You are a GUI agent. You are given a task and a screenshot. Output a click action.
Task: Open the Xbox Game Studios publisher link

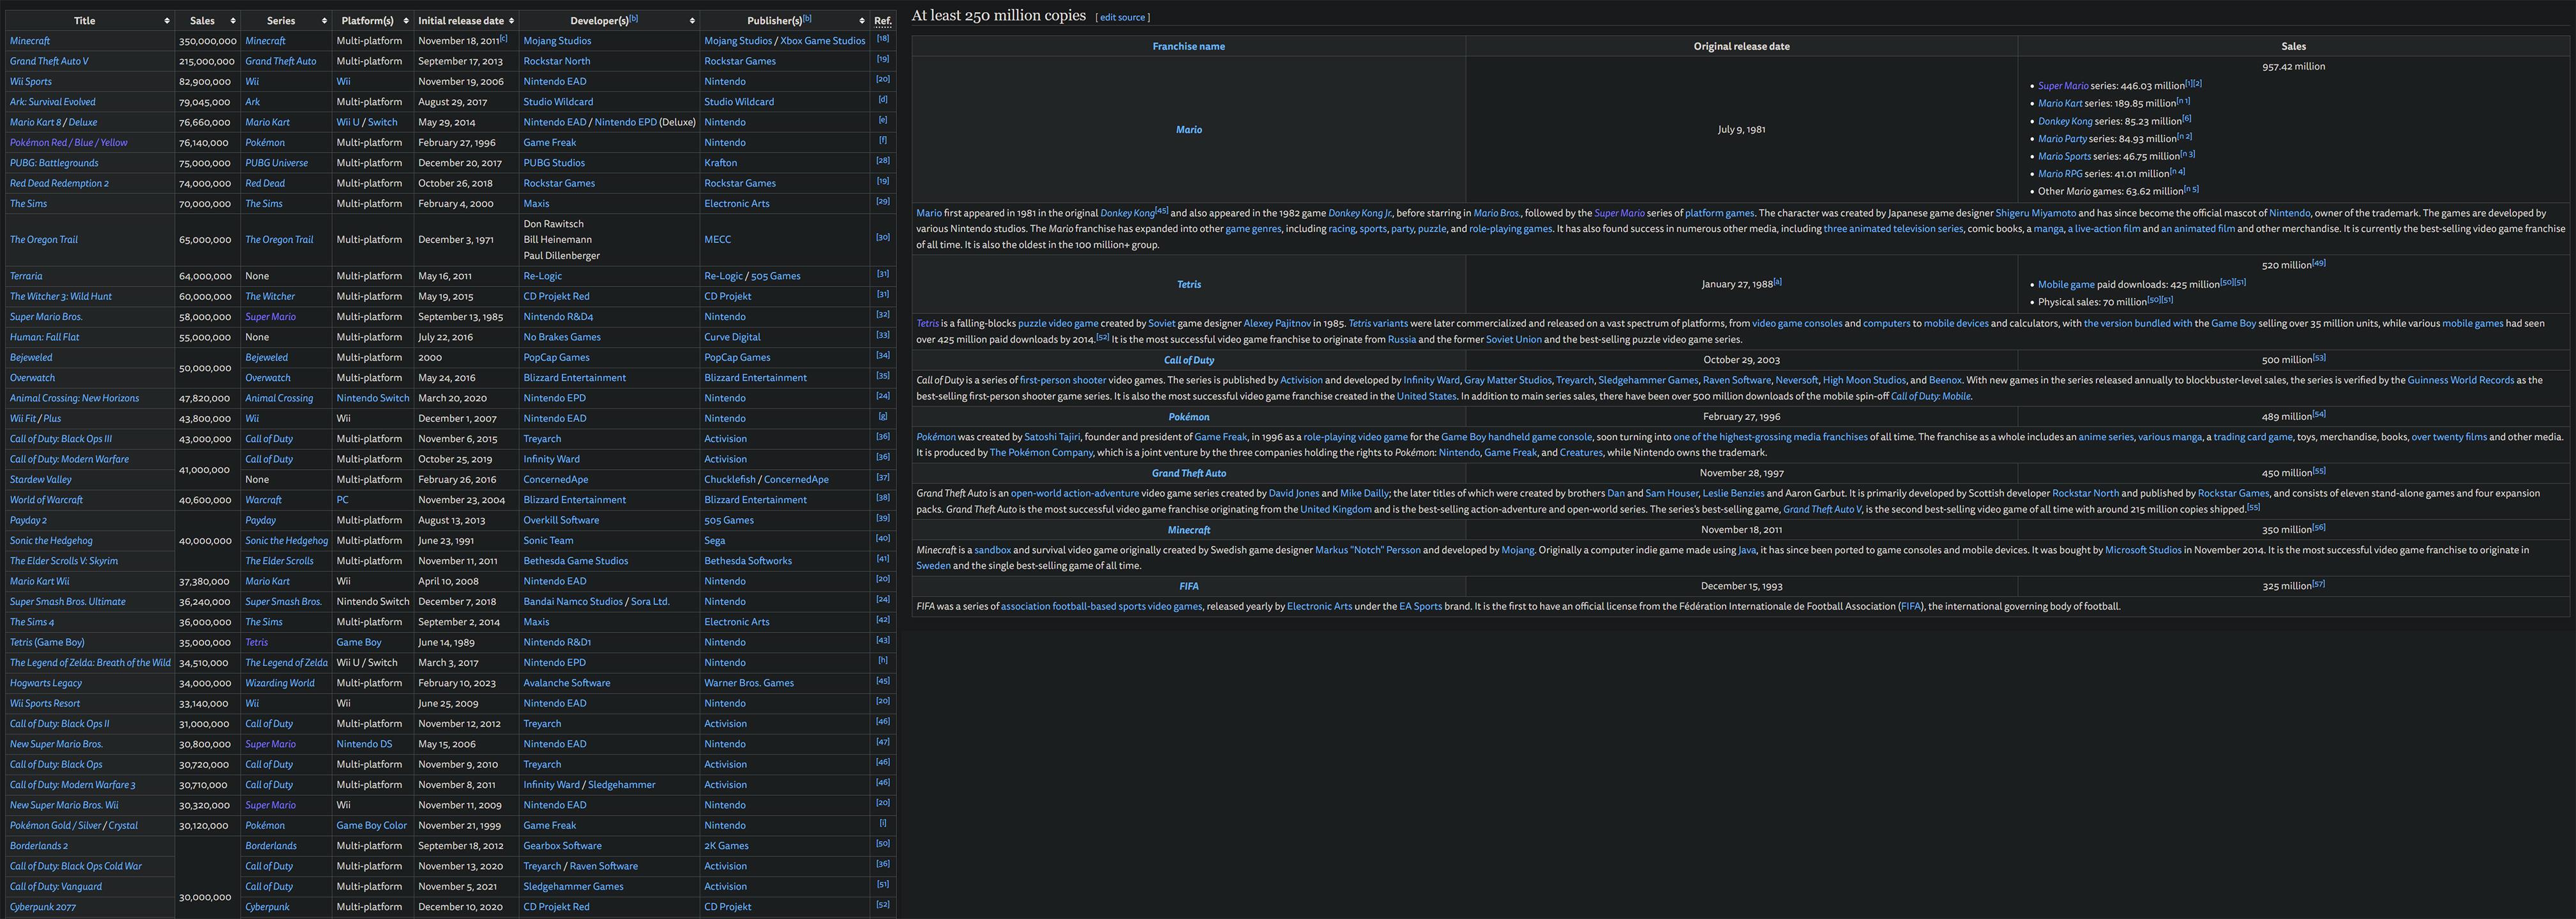click(x=823, y=41)
